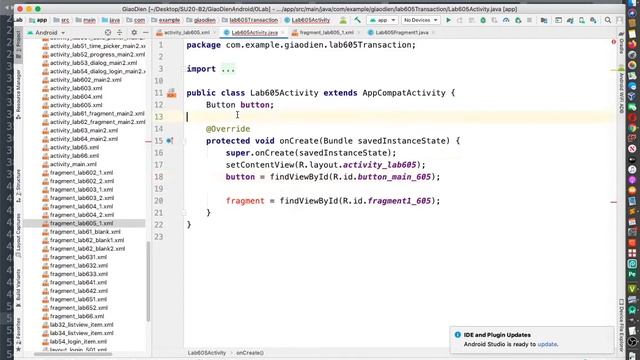This screenshot has height=360, width=640.
Task: Click the override gutter icon on line 15
Action: click(169, 141)
